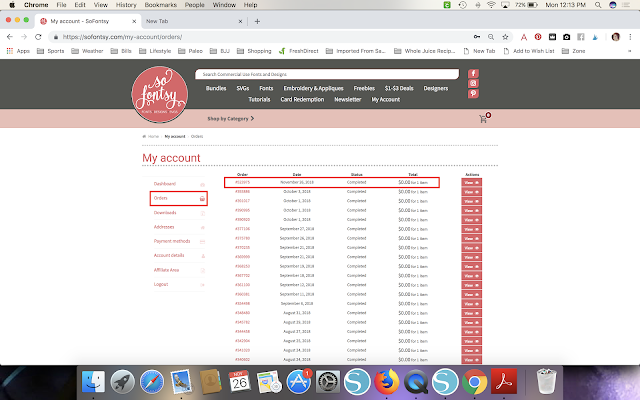Open the So Fontsy Instagram icon
This screenshot has width=640, height=400.
473,83
